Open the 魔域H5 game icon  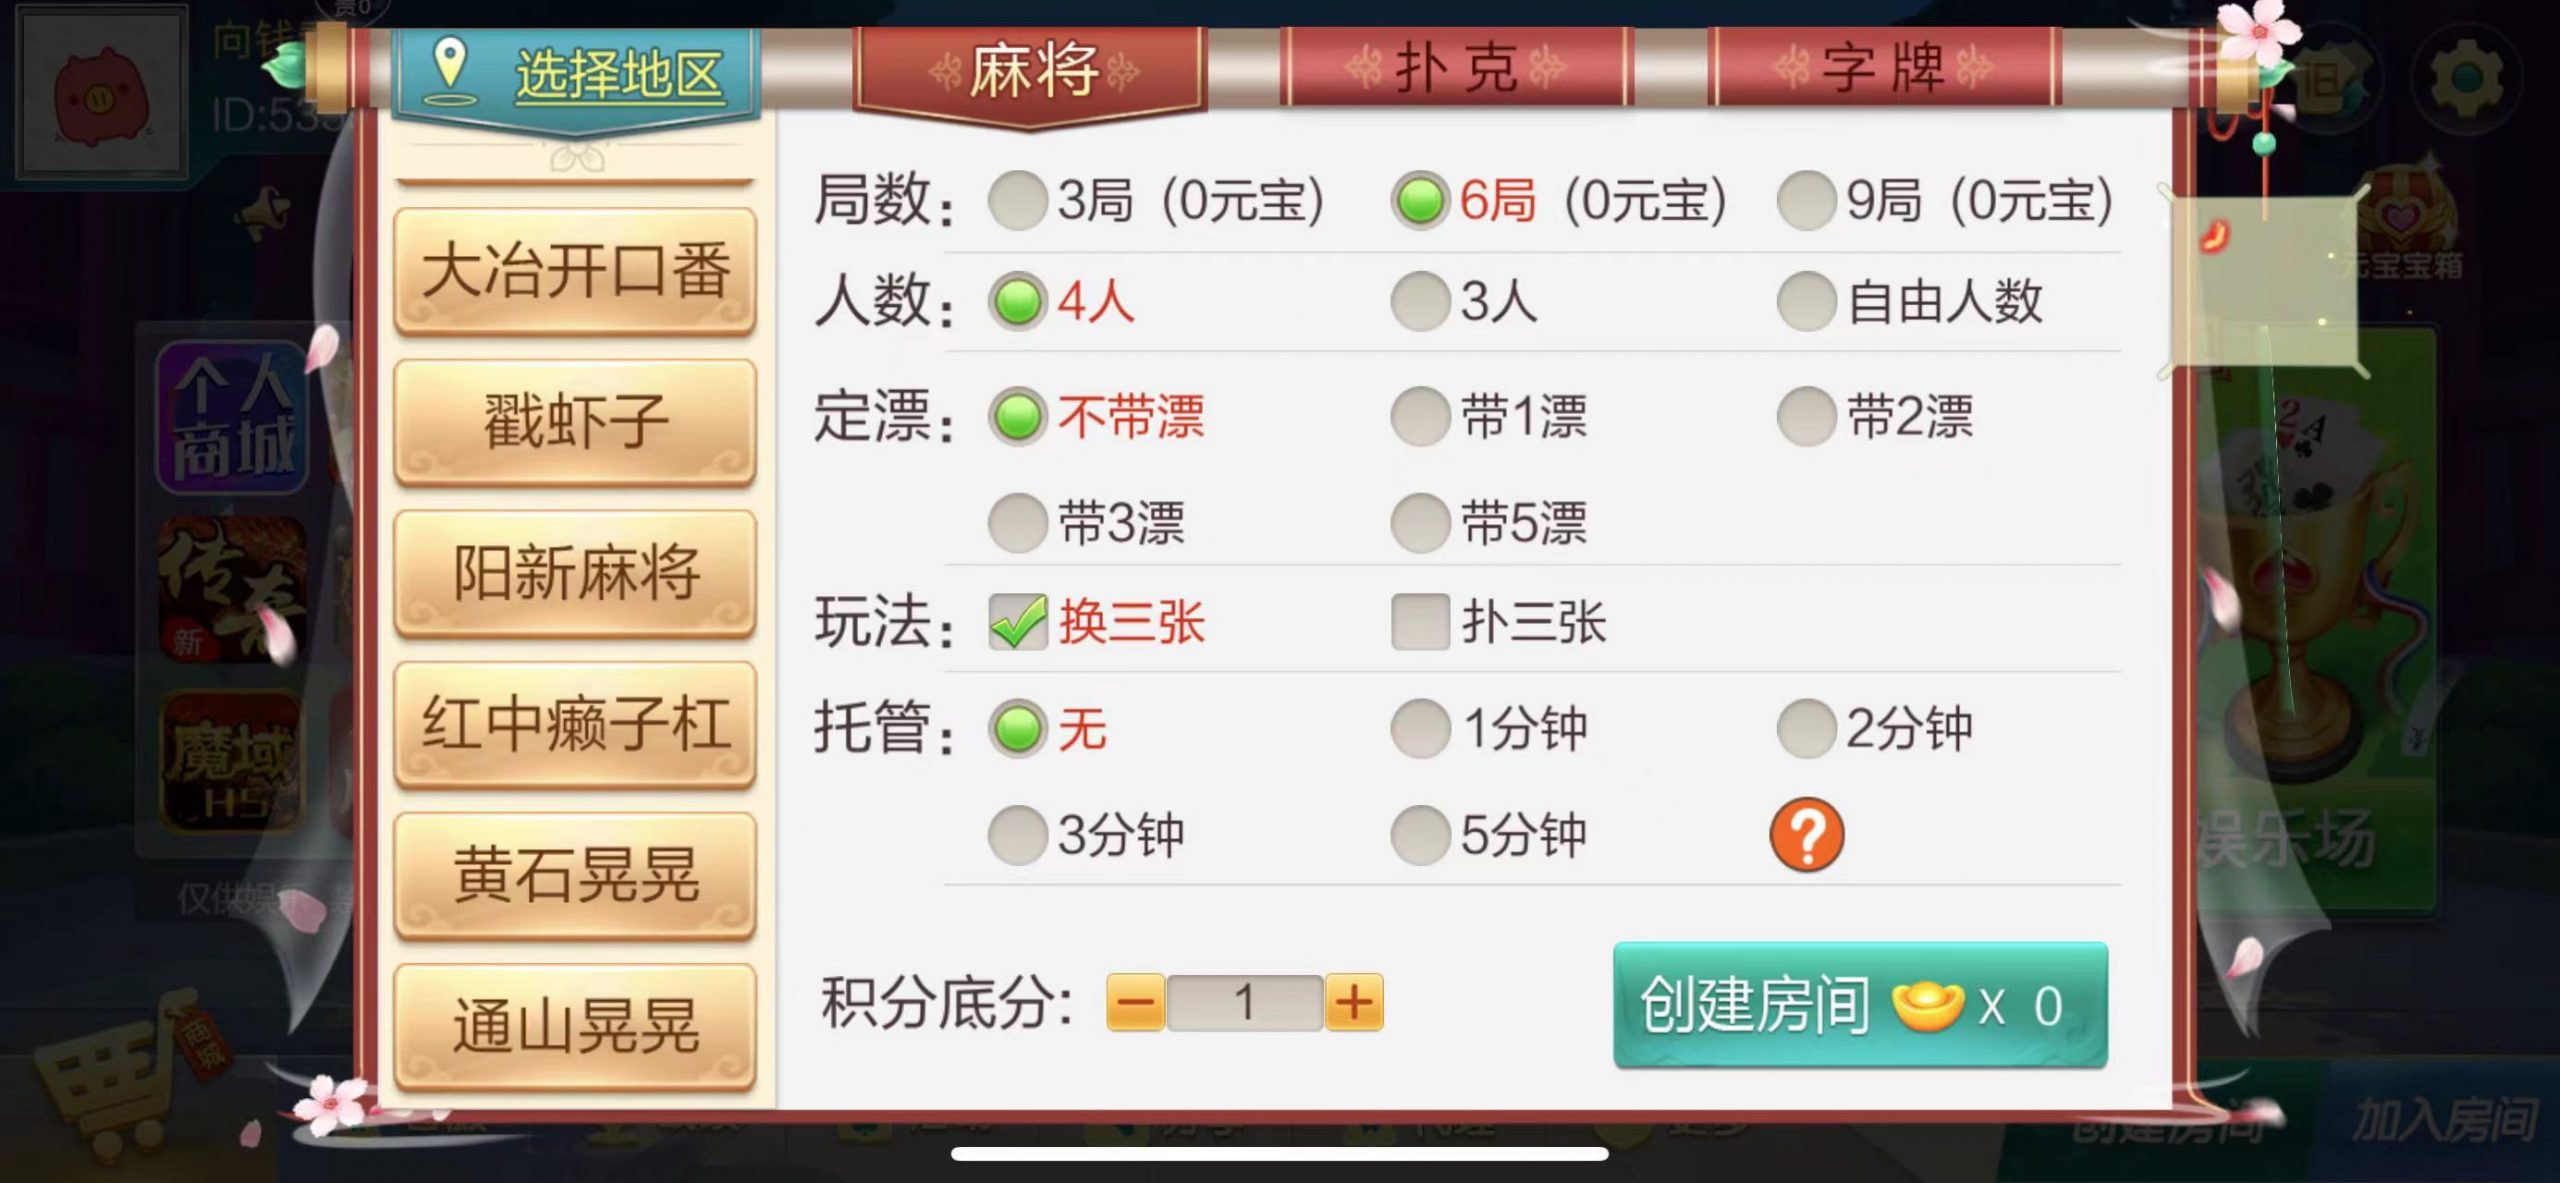(x=233, y=762)
